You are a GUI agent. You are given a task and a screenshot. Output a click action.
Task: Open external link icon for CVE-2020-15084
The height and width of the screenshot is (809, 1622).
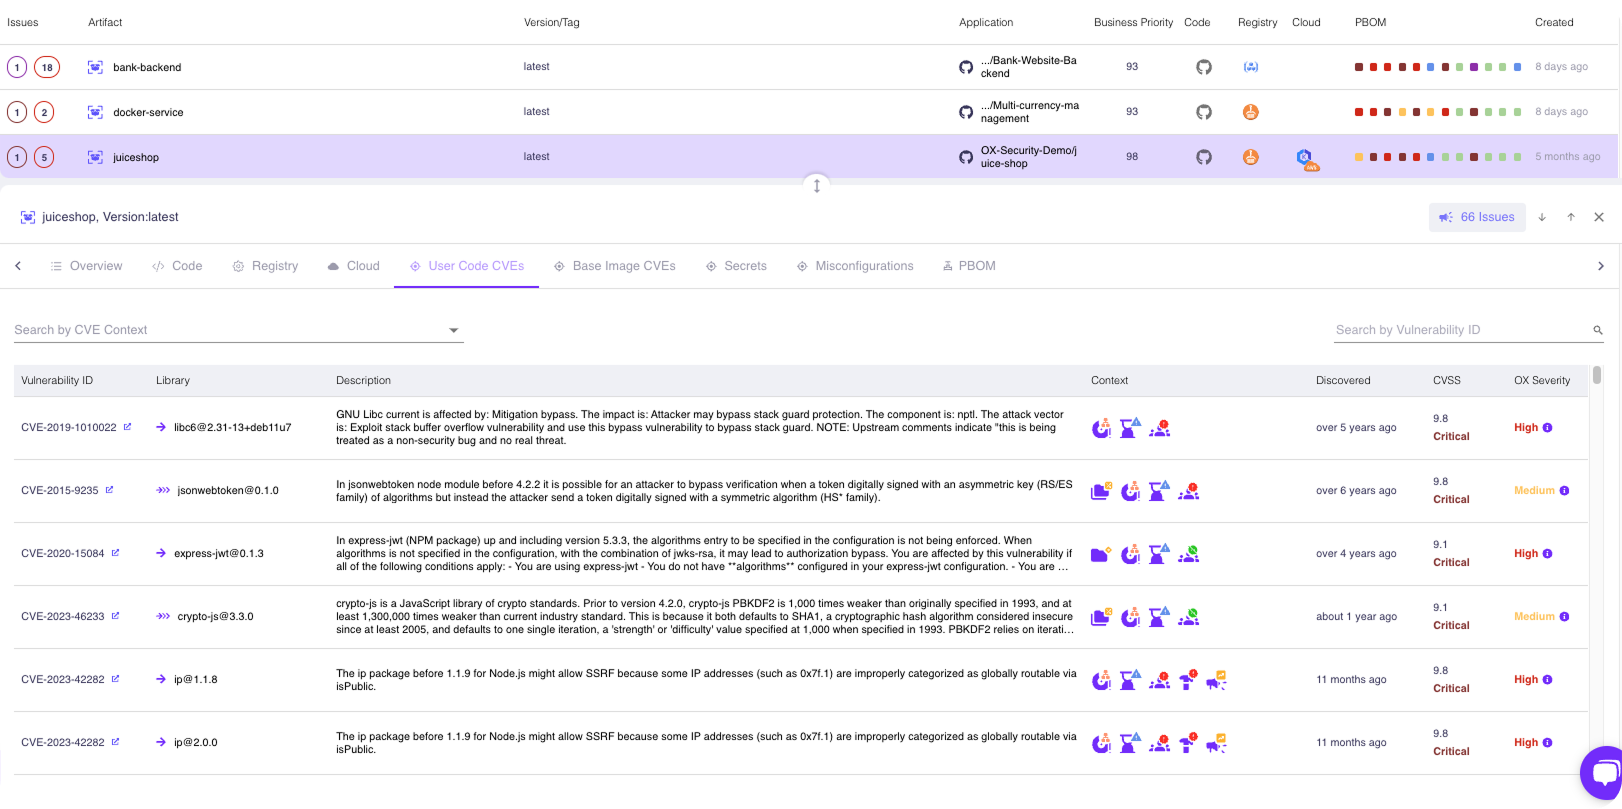pos(115,553)
